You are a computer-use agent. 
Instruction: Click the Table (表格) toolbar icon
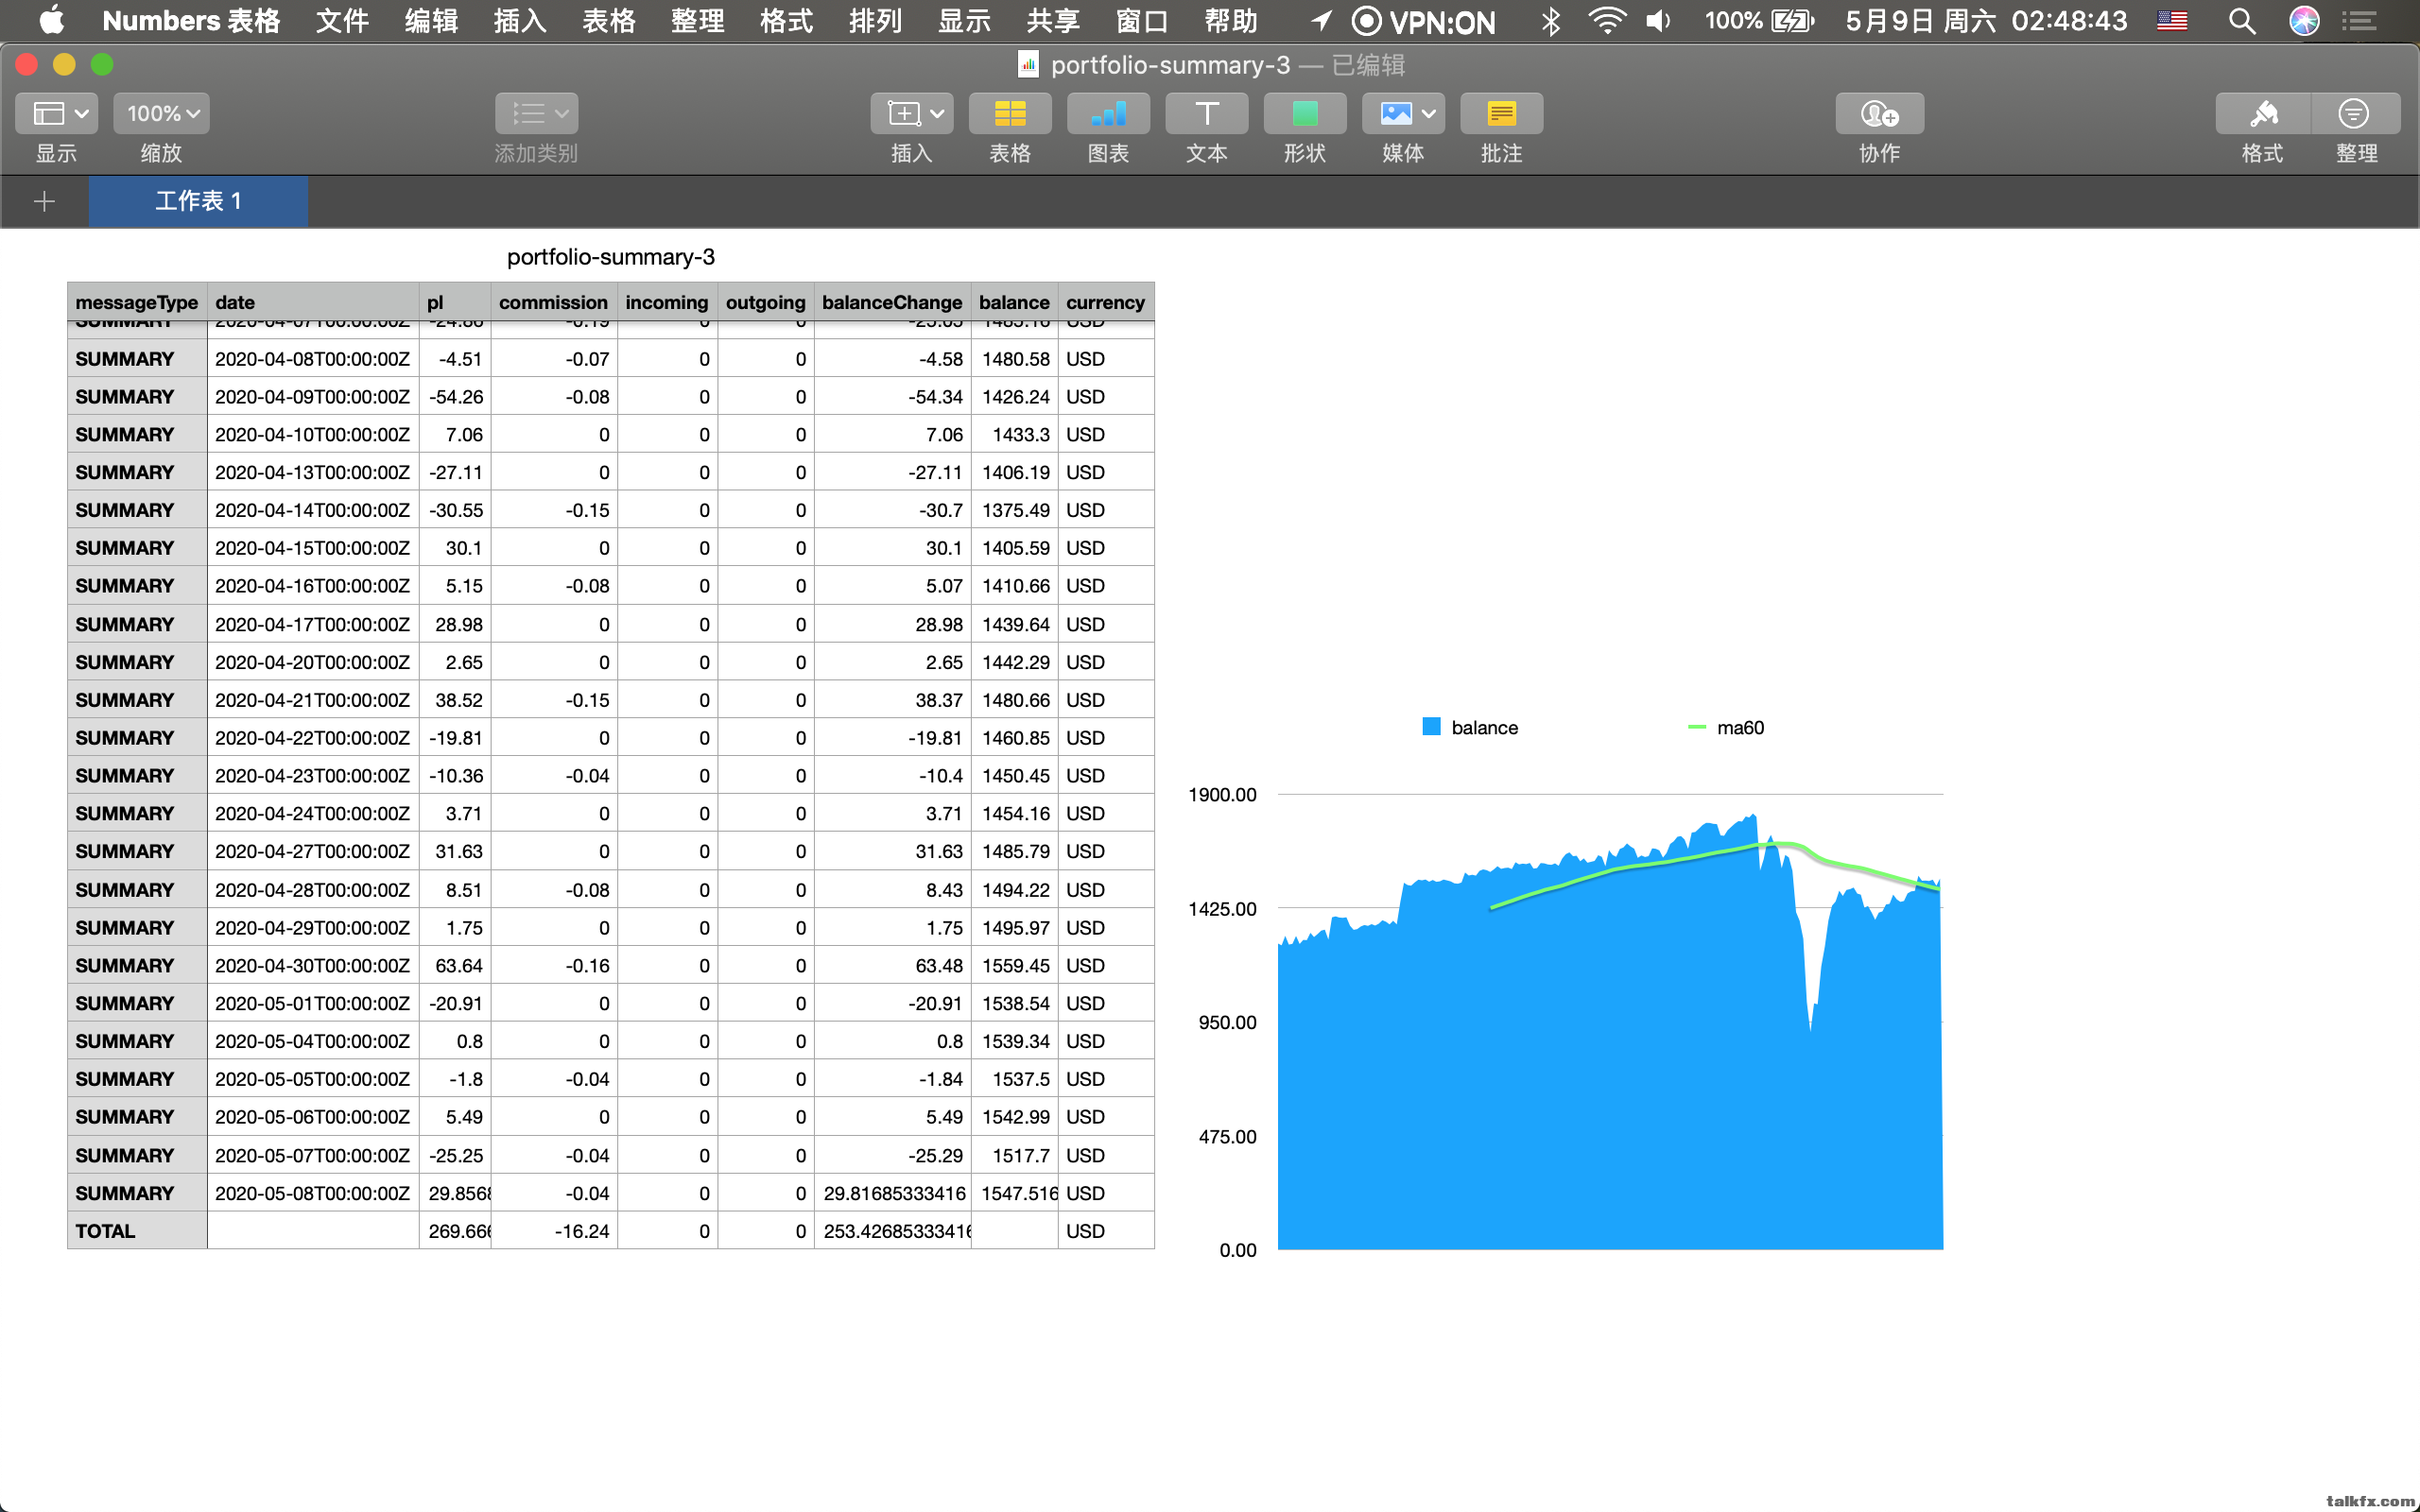click(x=1010, y=114)
